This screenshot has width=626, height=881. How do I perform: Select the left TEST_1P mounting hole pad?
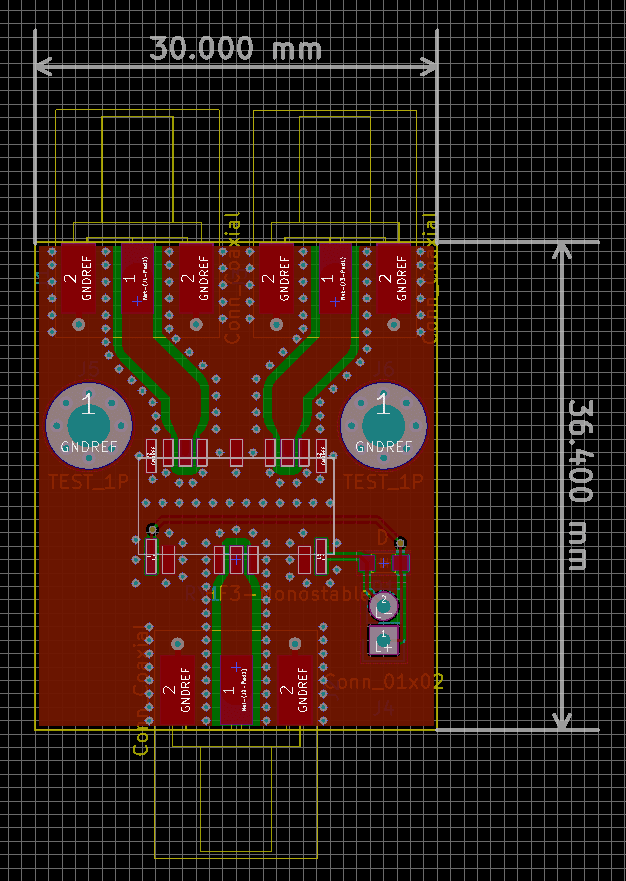(89, 426)
